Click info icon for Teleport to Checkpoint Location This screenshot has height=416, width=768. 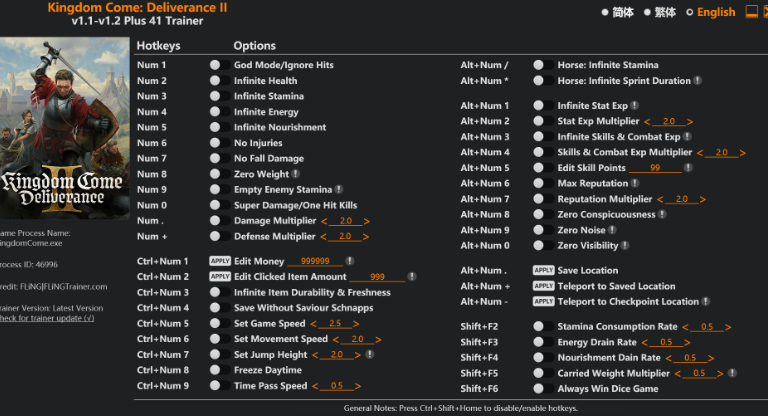coord(706,301)
